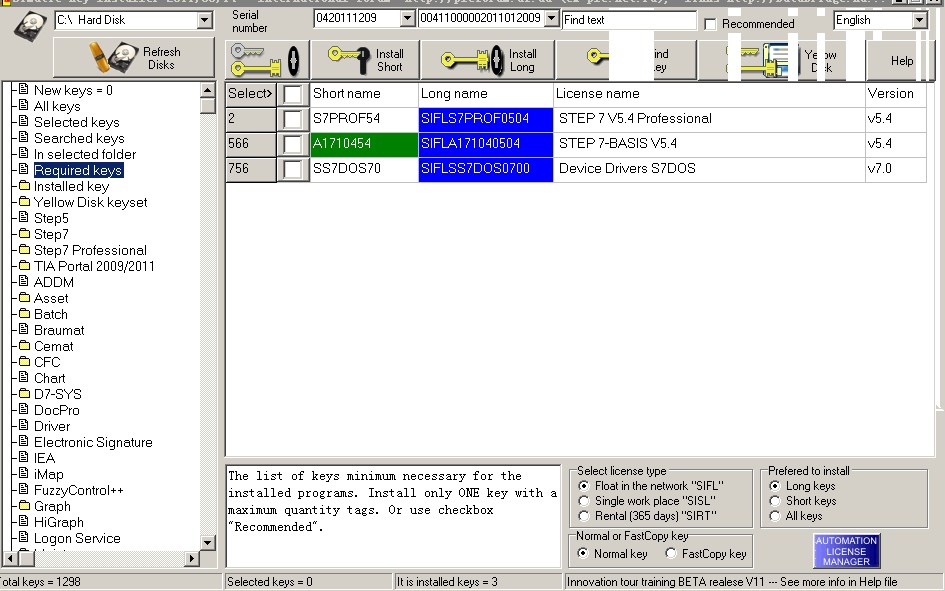The height and width of the screenshot is (591, 945).
Task: Expand the English language dropdown
Action: tap(919, 20)
